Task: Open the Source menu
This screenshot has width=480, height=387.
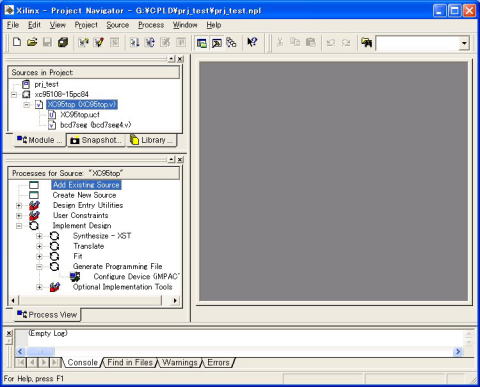Action: click(x=117, y=25)
